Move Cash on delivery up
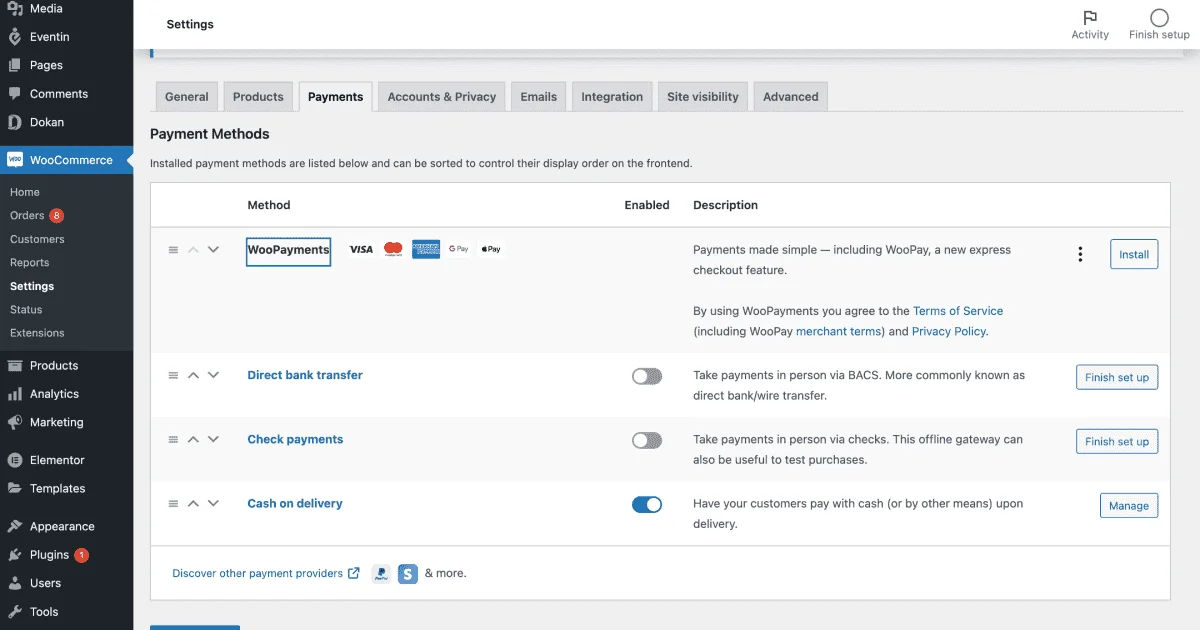 tap(194, 503)
